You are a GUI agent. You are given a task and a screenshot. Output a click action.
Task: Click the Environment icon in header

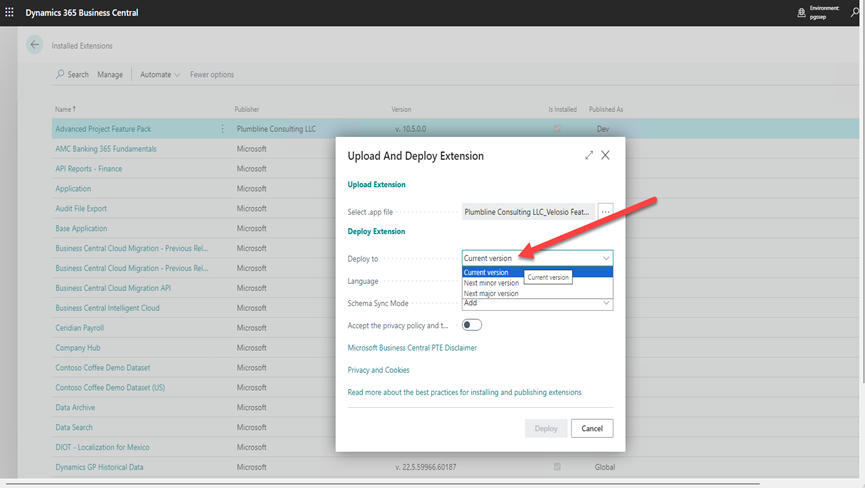coord(802,13)
